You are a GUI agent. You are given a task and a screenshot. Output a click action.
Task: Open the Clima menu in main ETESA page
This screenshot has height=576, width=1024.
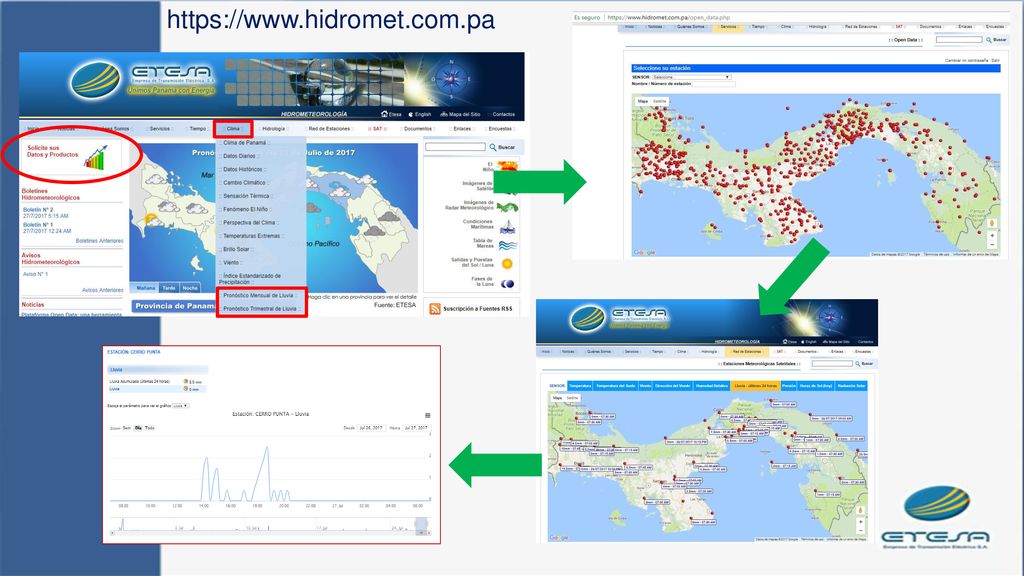233,129
